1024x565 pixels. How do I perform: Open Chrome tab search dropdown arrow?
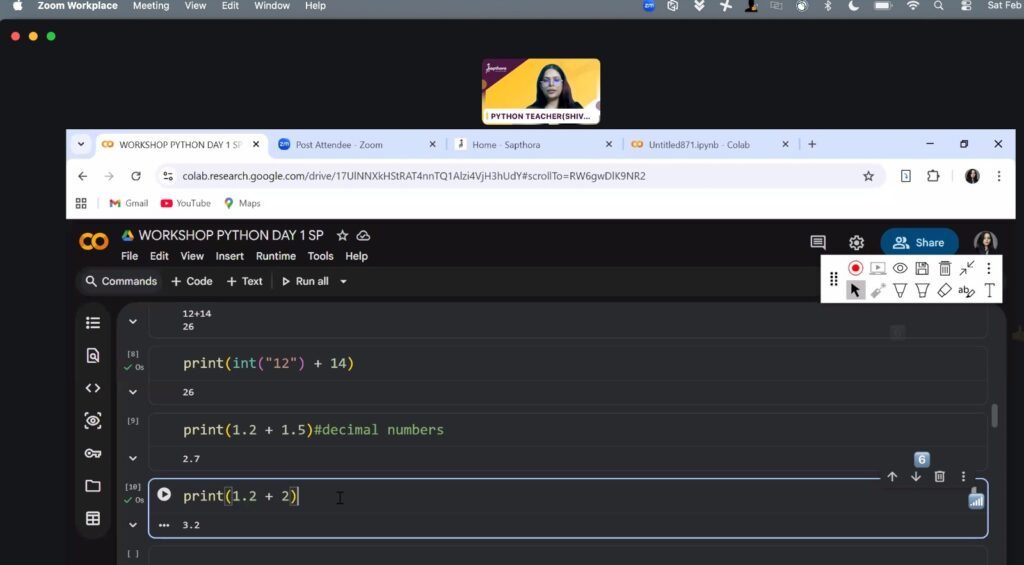click(81, 144)
